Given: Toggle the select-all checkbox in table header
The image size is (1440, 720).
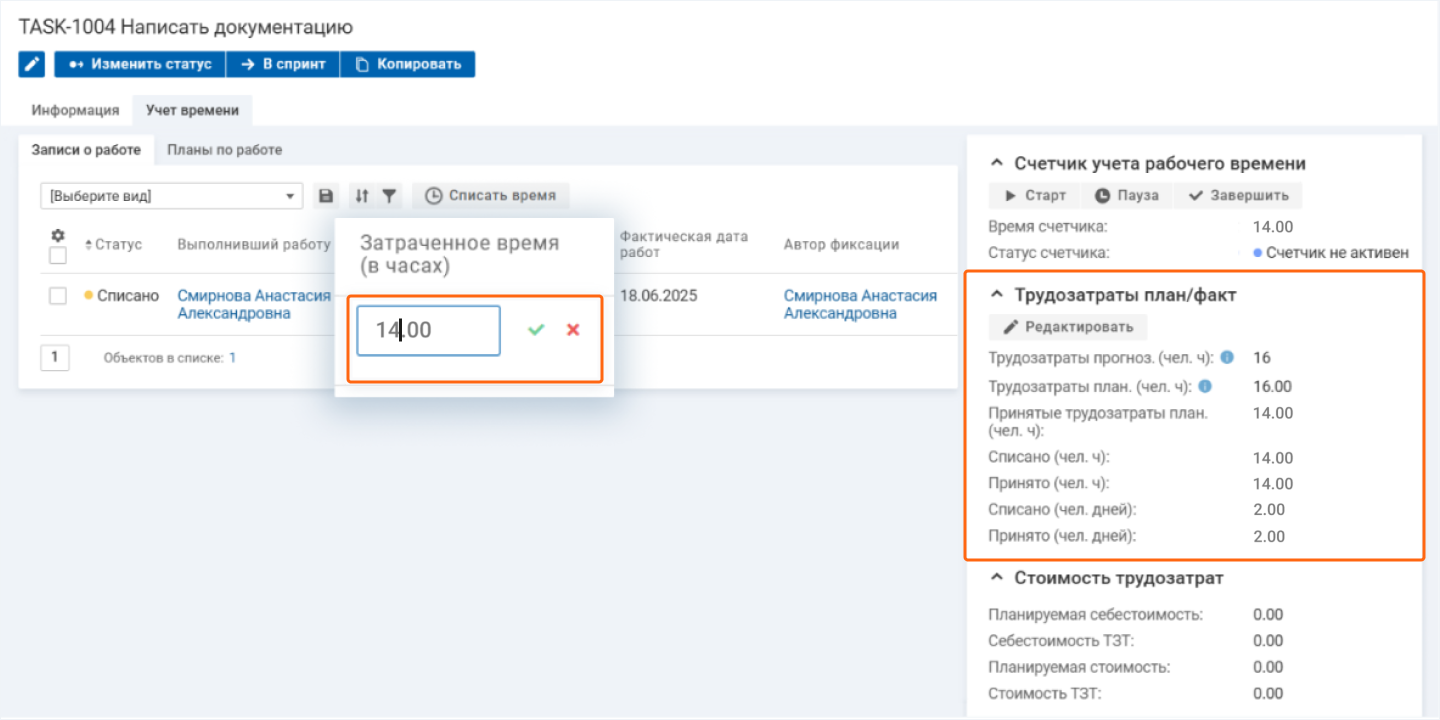Looking at the screenshot, I should [x=58, y=256].
